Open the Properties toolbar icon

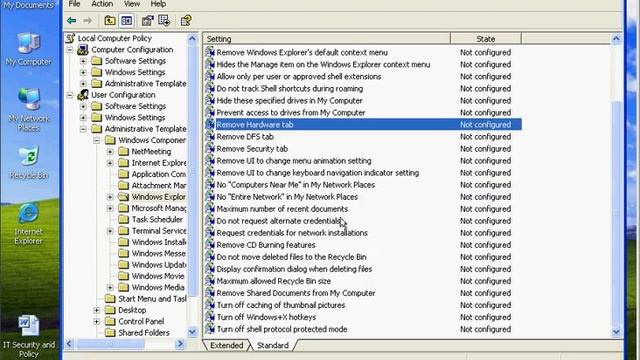click(147, 20)
